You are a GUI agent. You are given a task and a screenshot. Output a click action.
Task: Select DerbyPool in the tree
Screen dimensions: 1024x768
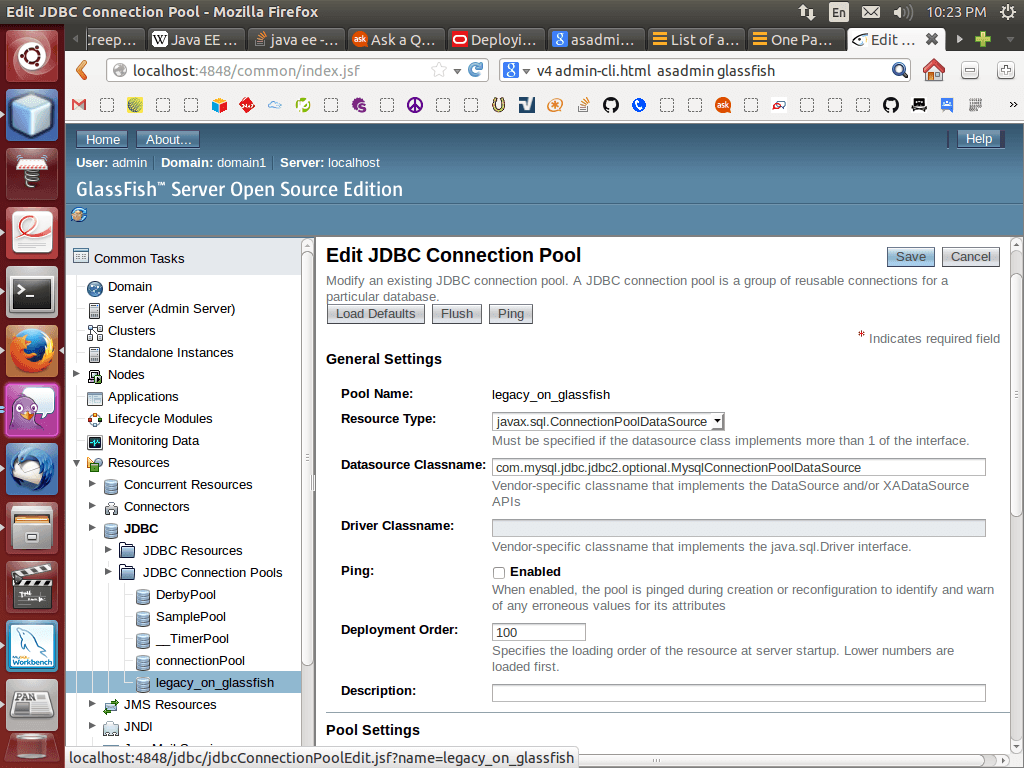(x=185, y=595)
